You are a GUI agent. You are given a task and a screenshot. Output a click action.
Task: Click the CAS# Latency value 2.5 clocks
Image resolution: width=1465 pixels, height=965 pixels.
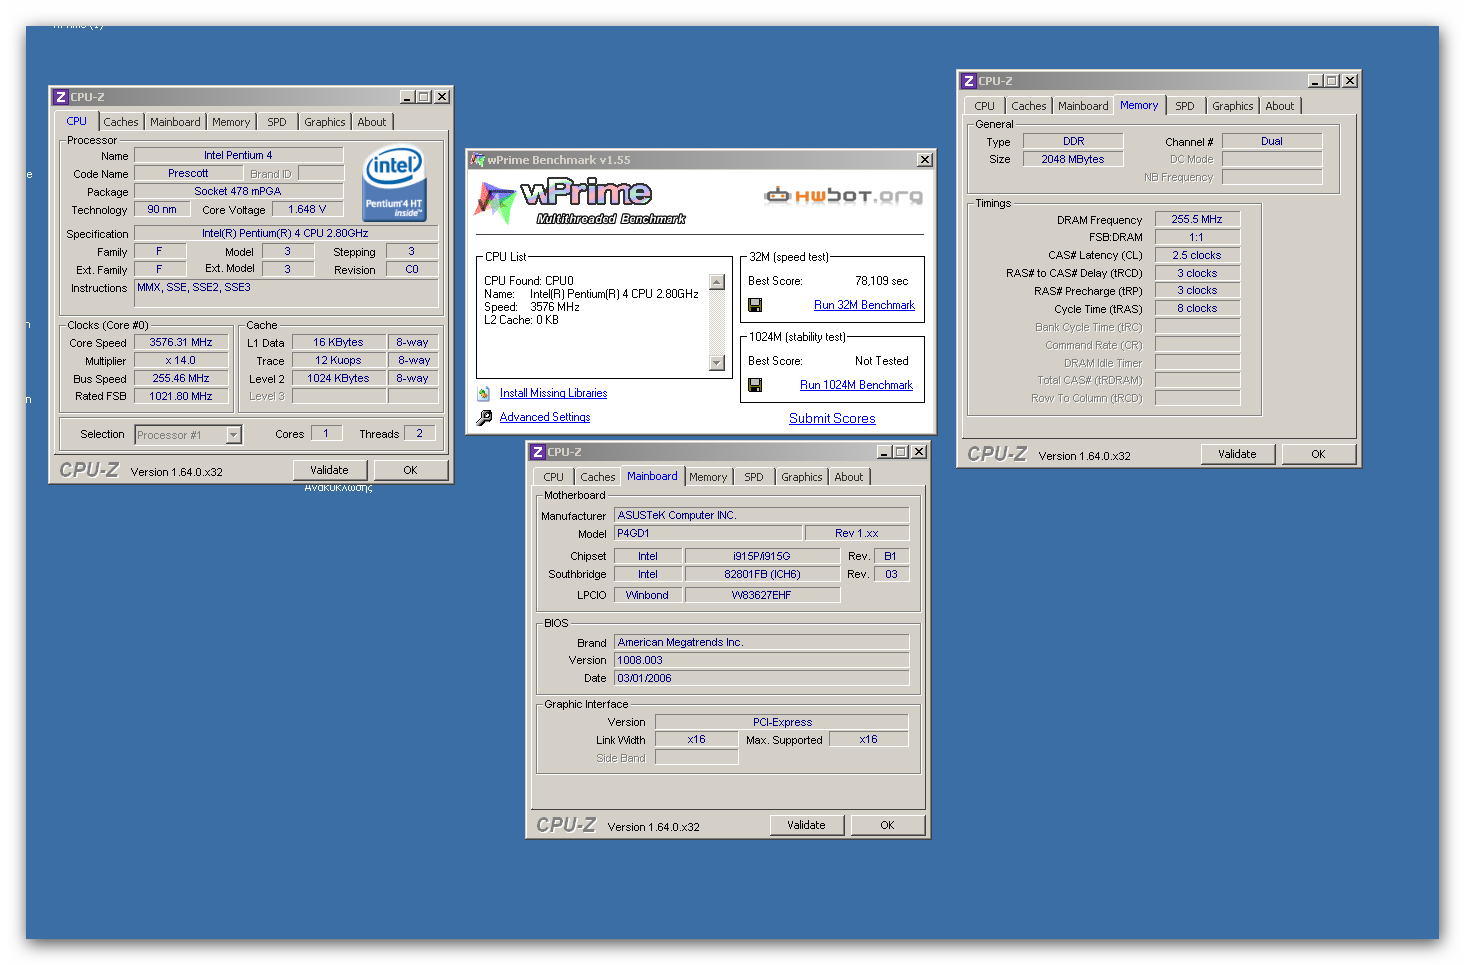coord(1197,255)
